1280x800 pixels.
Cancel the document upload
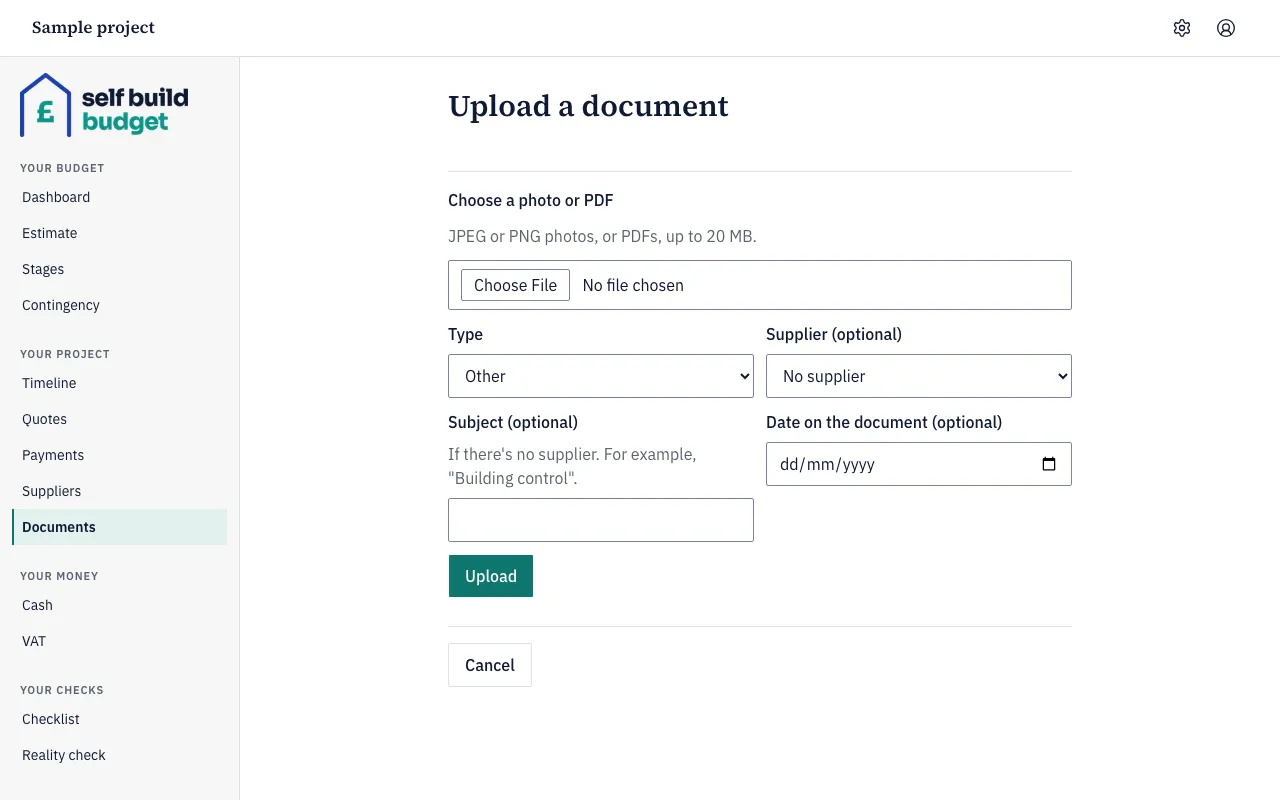click(490, 665)
